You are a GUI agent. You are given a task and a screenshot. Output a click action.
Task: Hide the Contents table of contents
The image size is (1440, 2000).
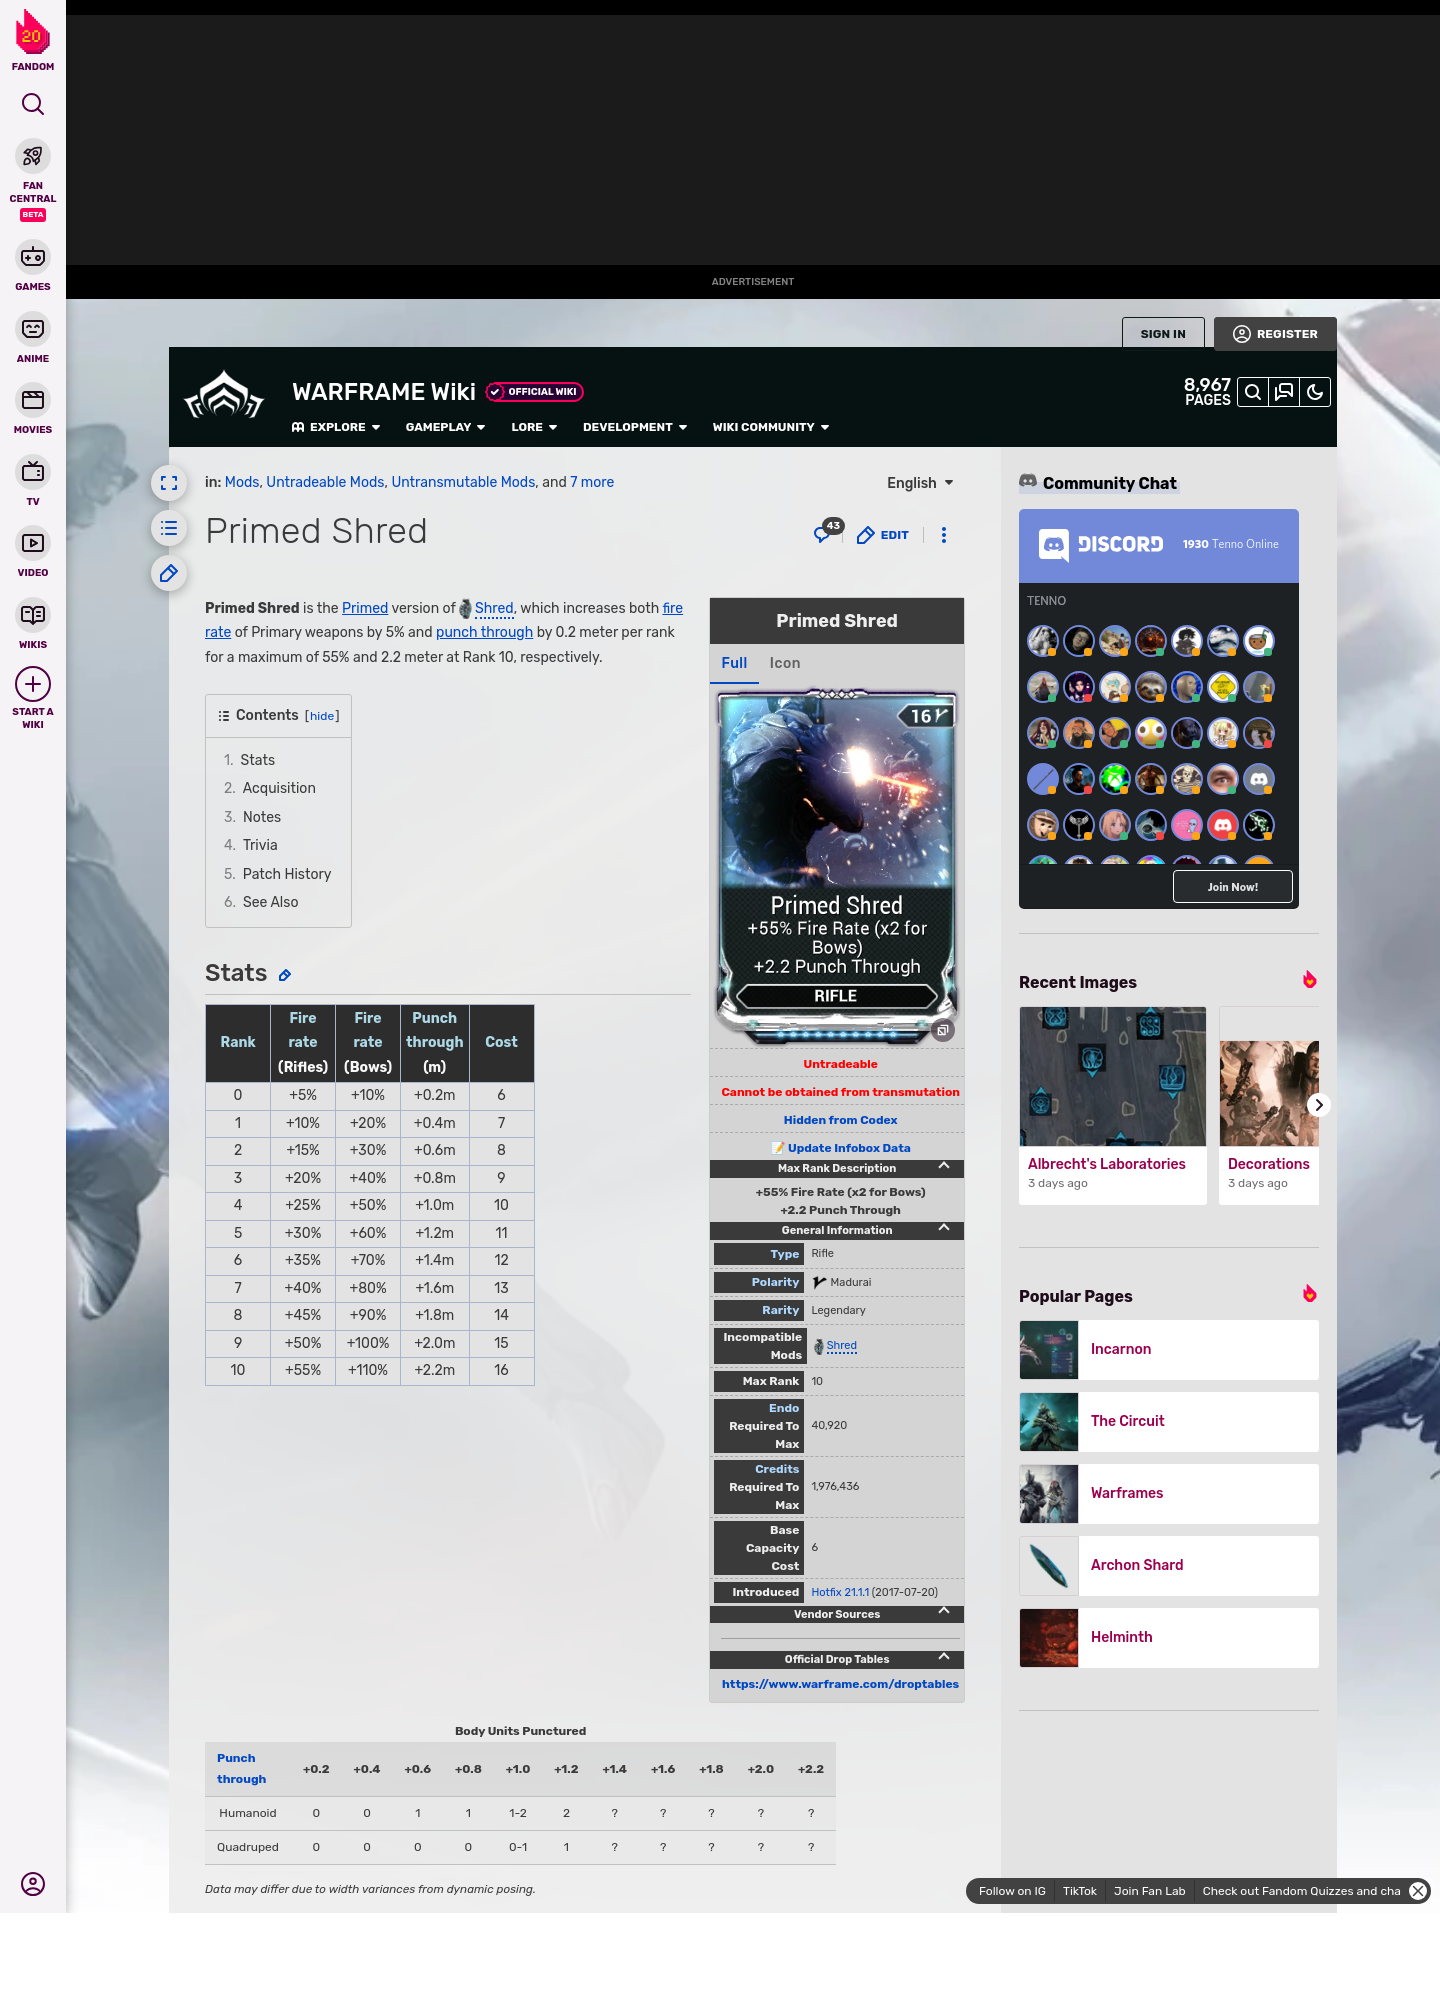click(322, 716)
